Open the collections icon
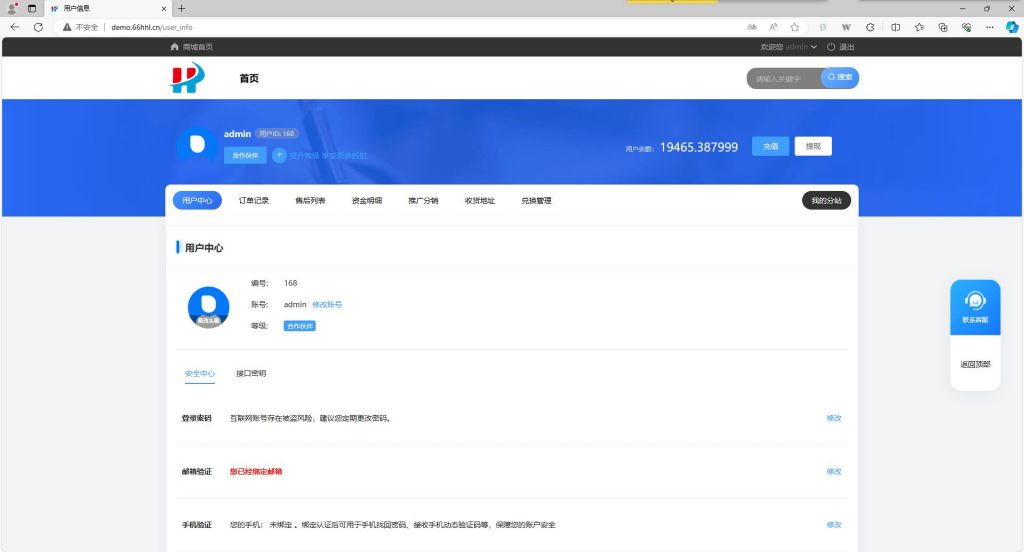This screenshot has height=552, width=1024. coord(942,27)
